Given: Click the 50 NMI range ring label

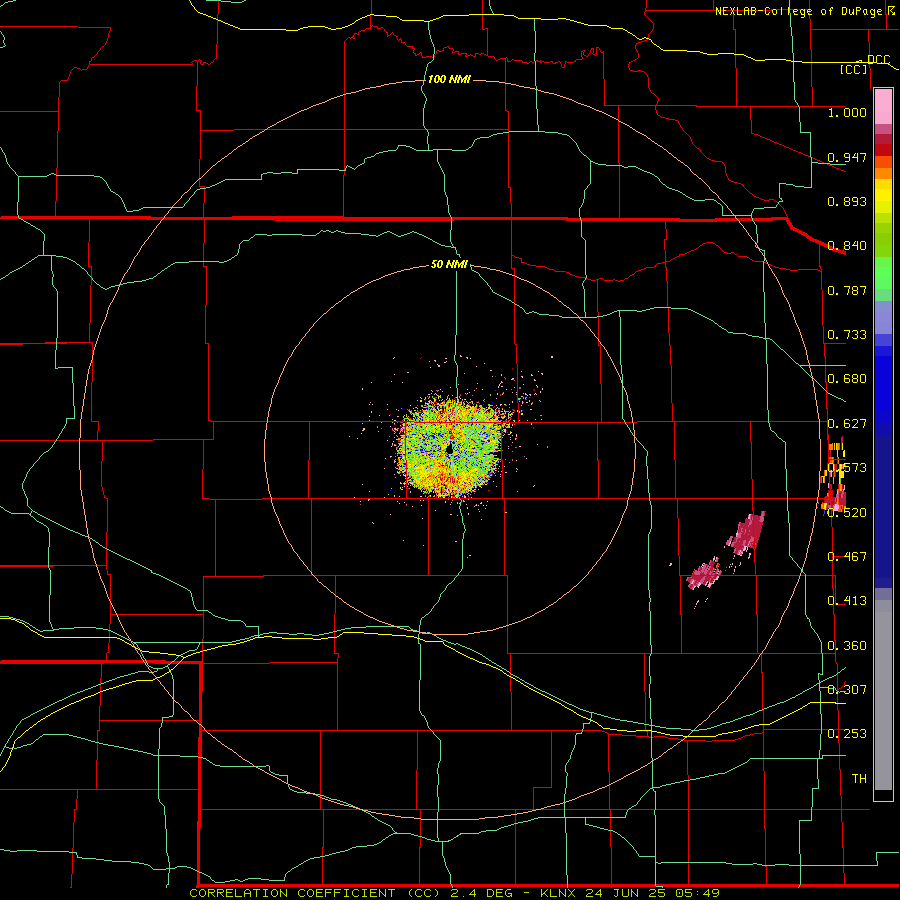Looking at the screenshot, I should [449, 265].
